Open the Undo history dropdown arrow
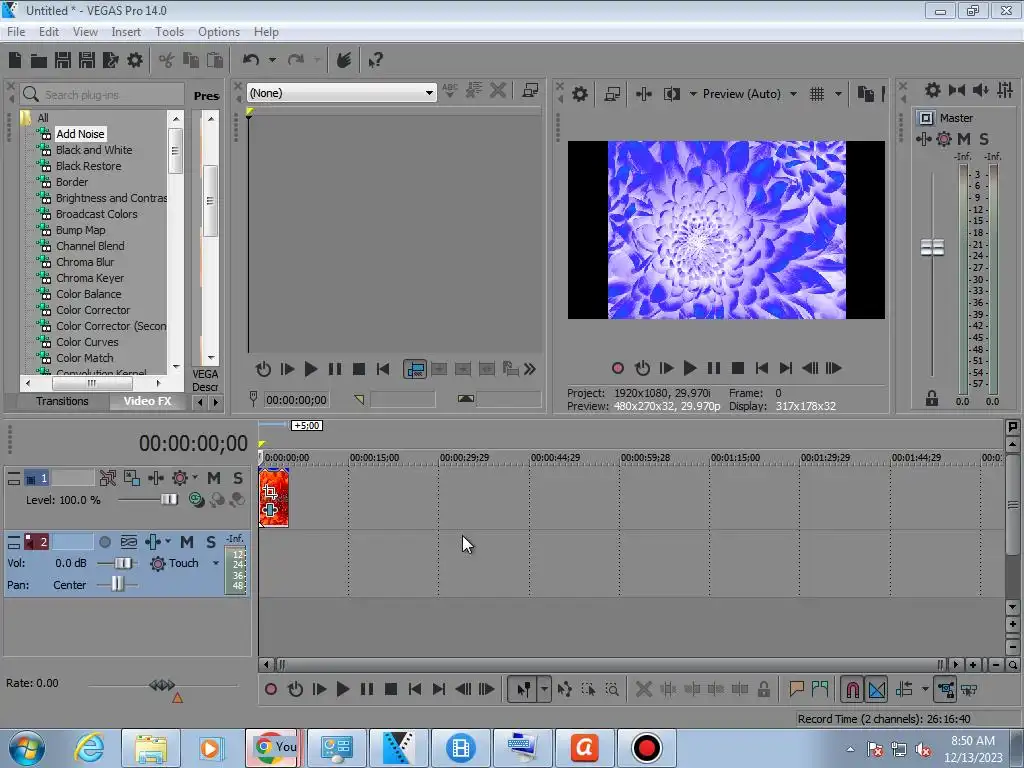Image resolution: width=1024 pixels, height=768 pixels. click(272, 60)
